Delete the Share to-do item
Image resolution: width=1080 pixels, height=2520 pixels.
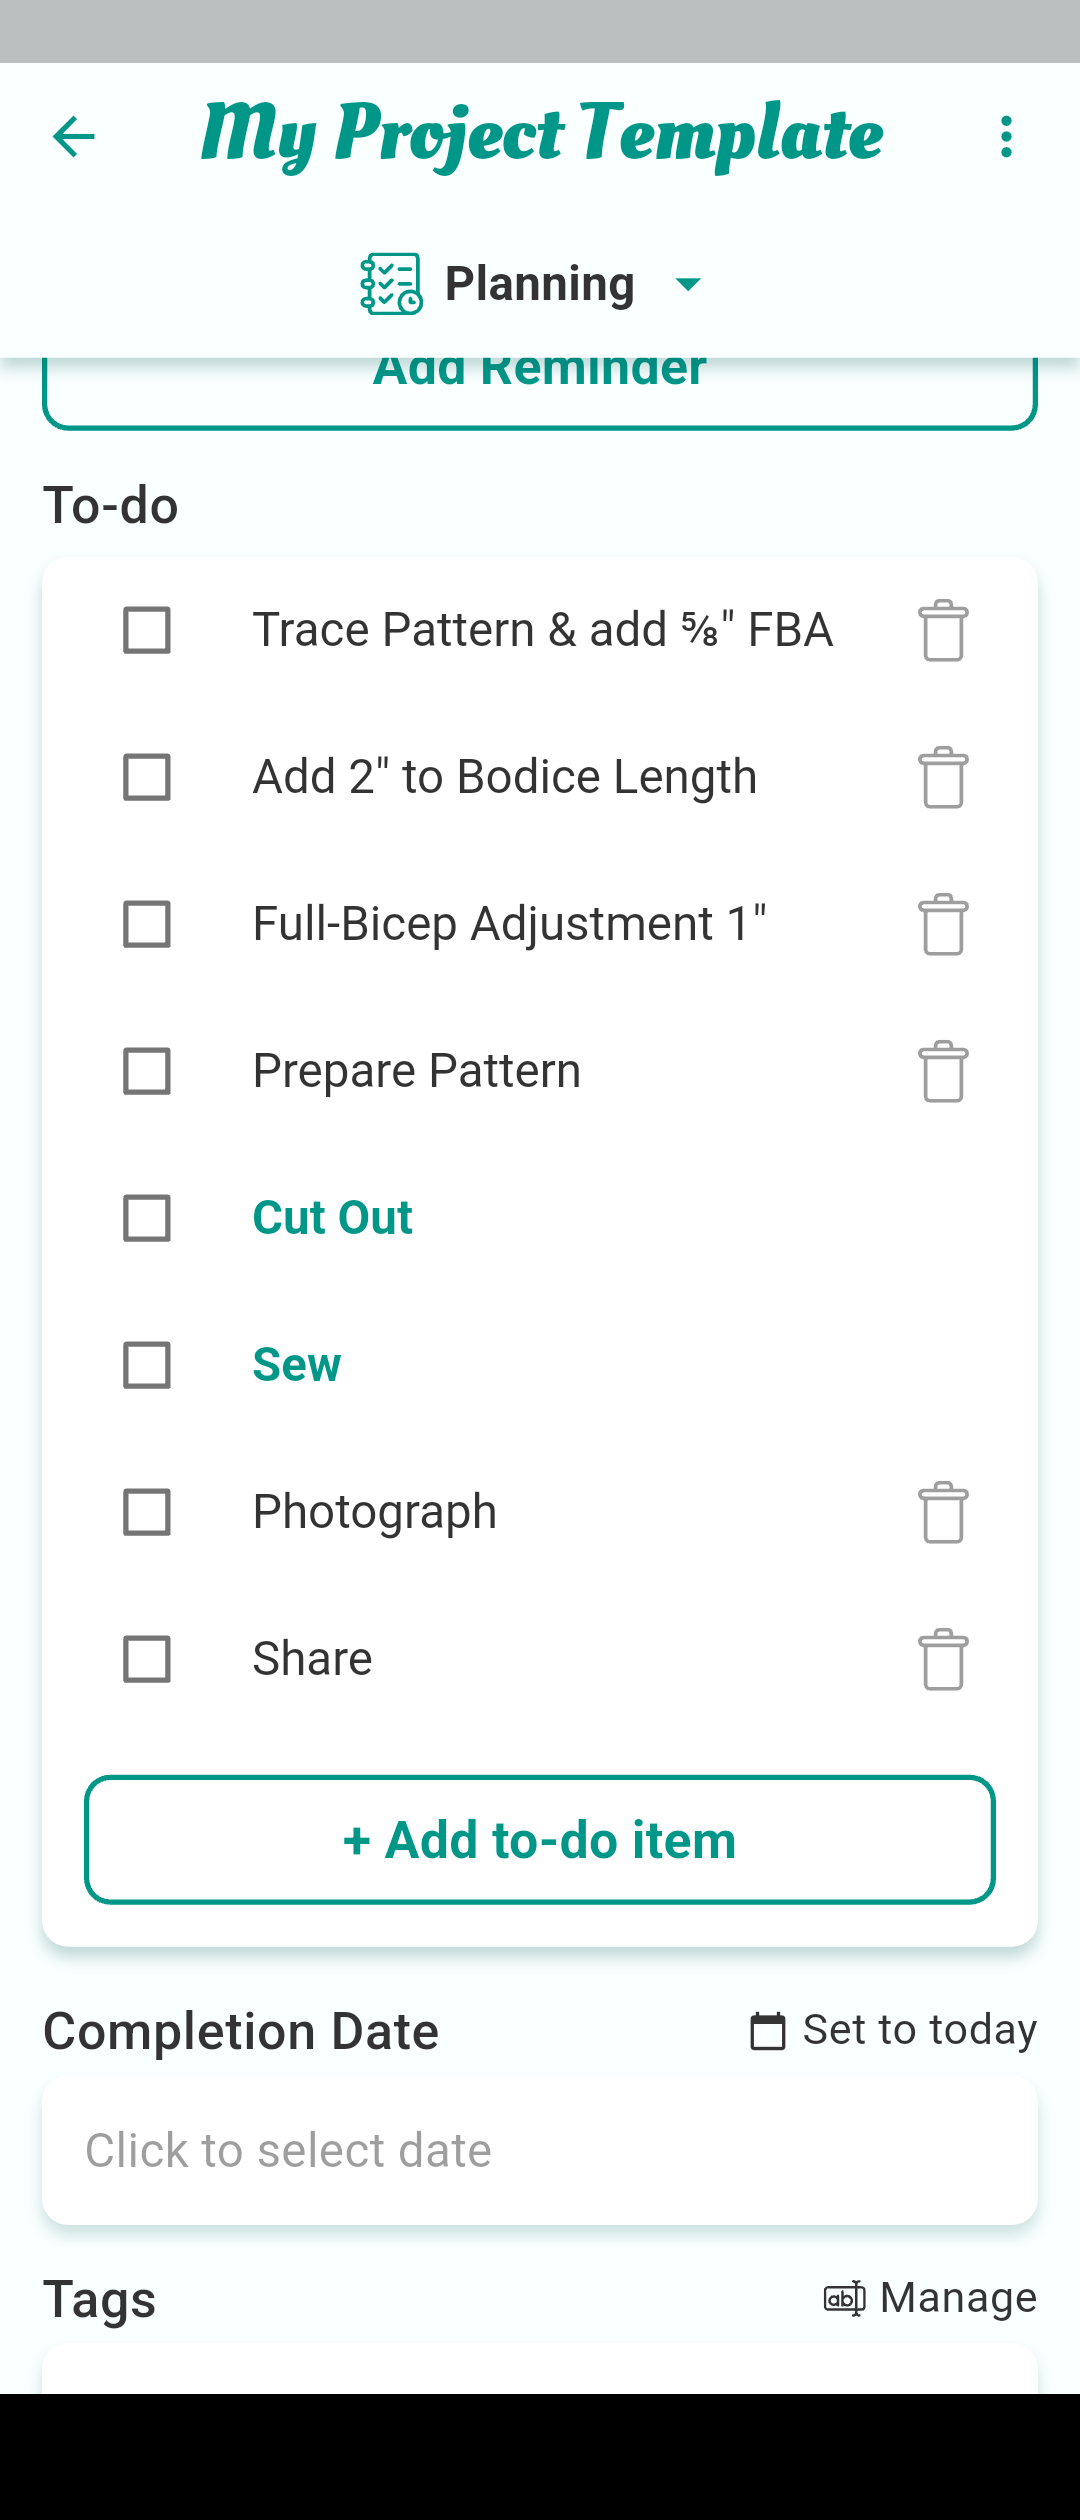pos(943,1660)
